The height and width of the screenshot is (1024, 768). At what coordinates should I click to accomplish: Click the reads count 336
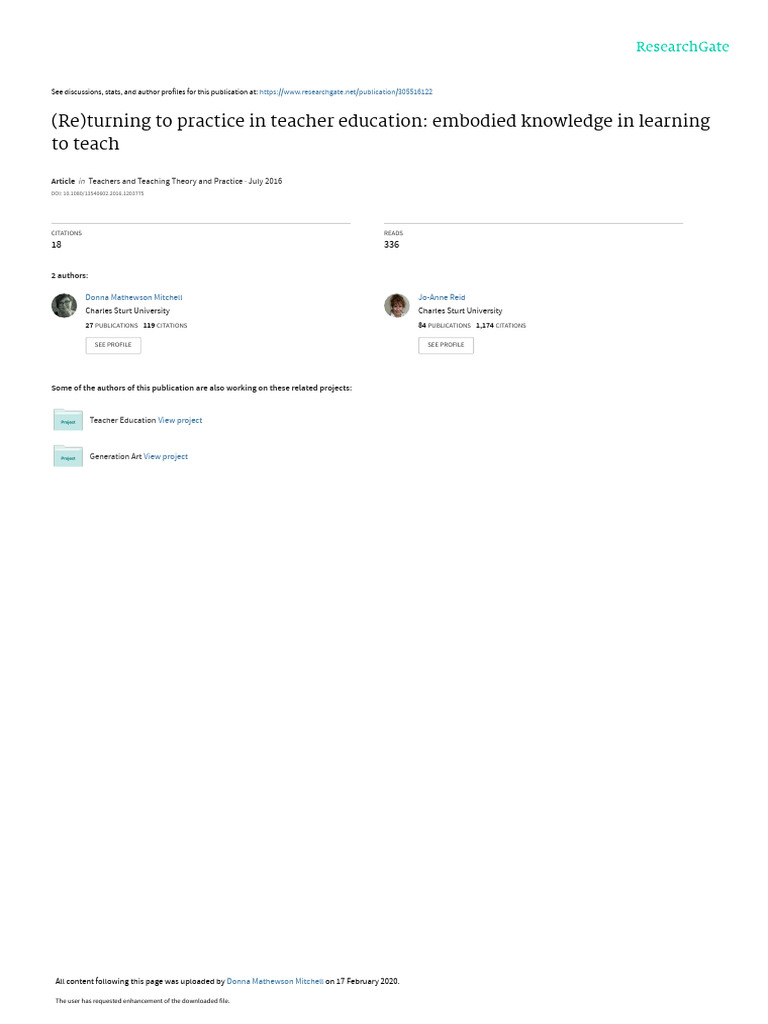pyautogui.click(x=391, y=245)
